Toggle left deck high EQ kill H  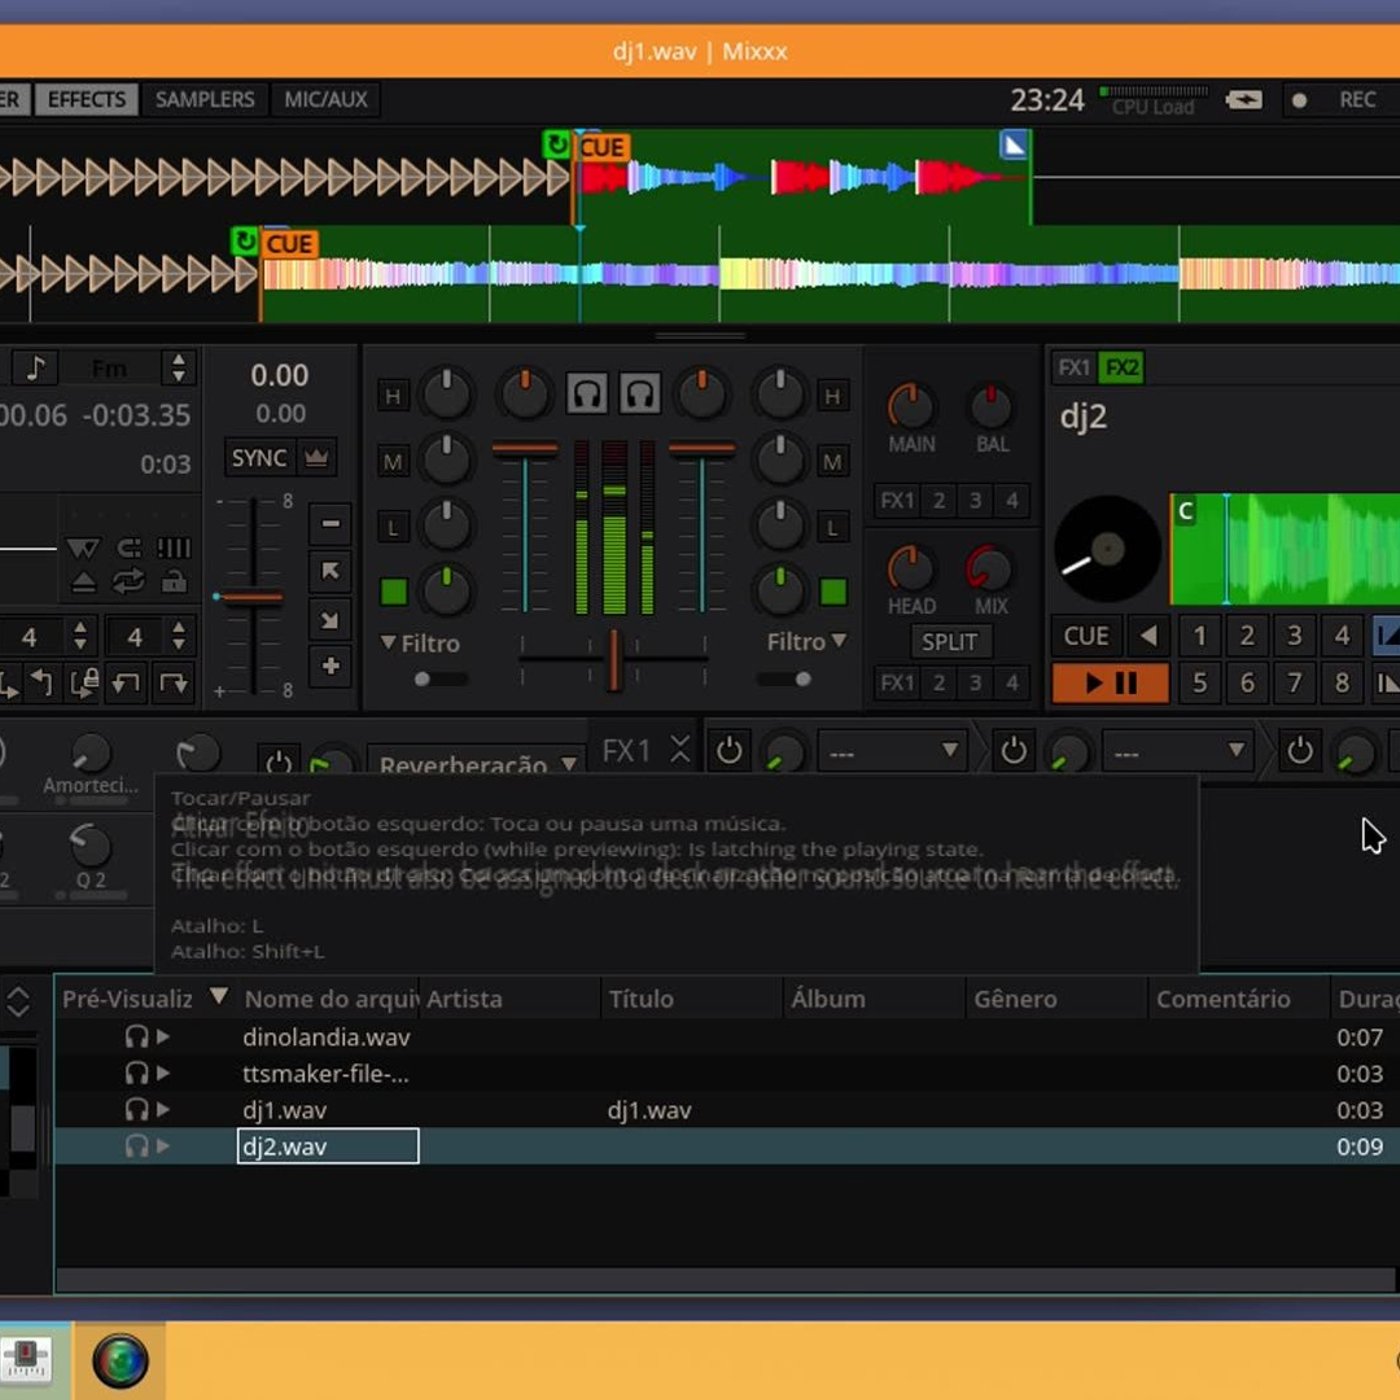tap(393, 396)
